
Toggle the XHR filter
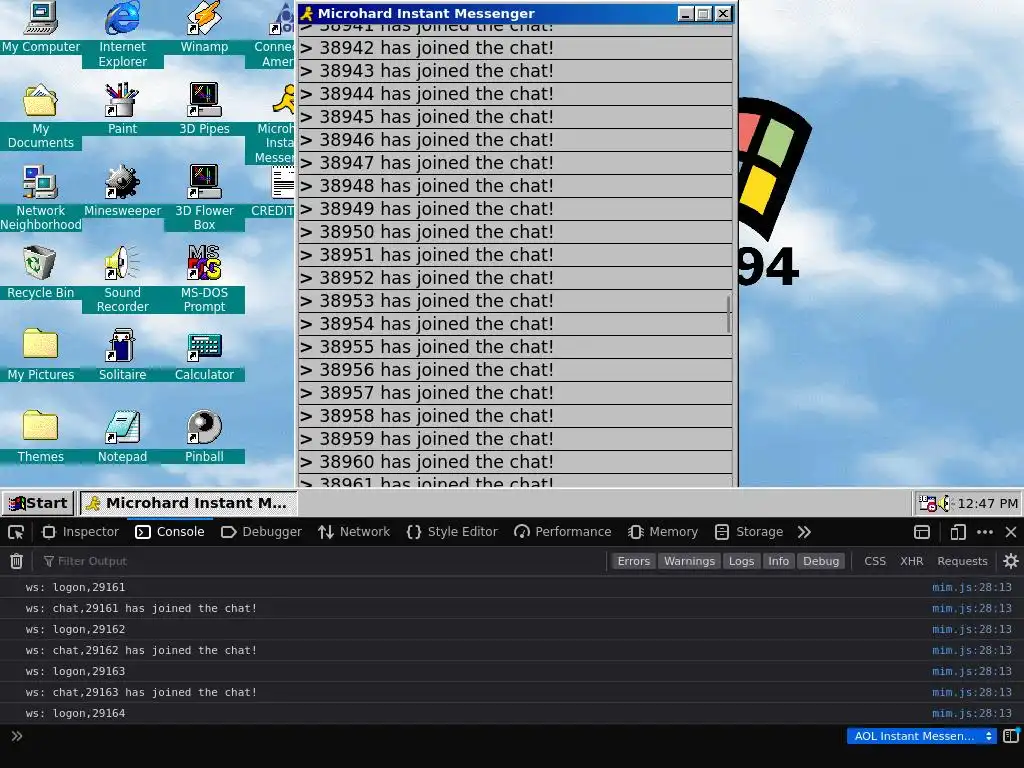point(912,561)
